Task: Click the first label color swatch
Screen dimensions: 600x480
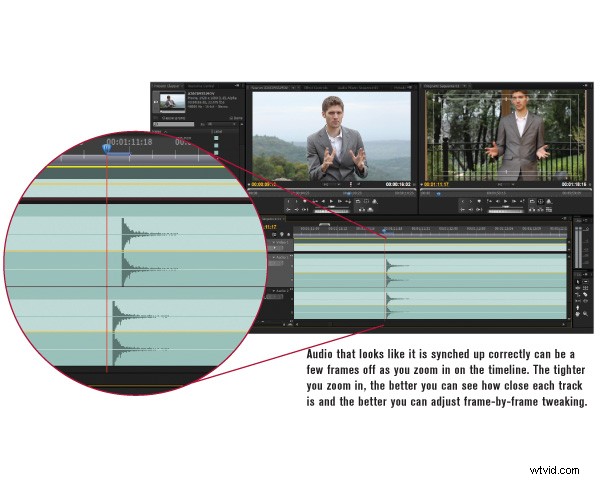Action: [216, 138]
